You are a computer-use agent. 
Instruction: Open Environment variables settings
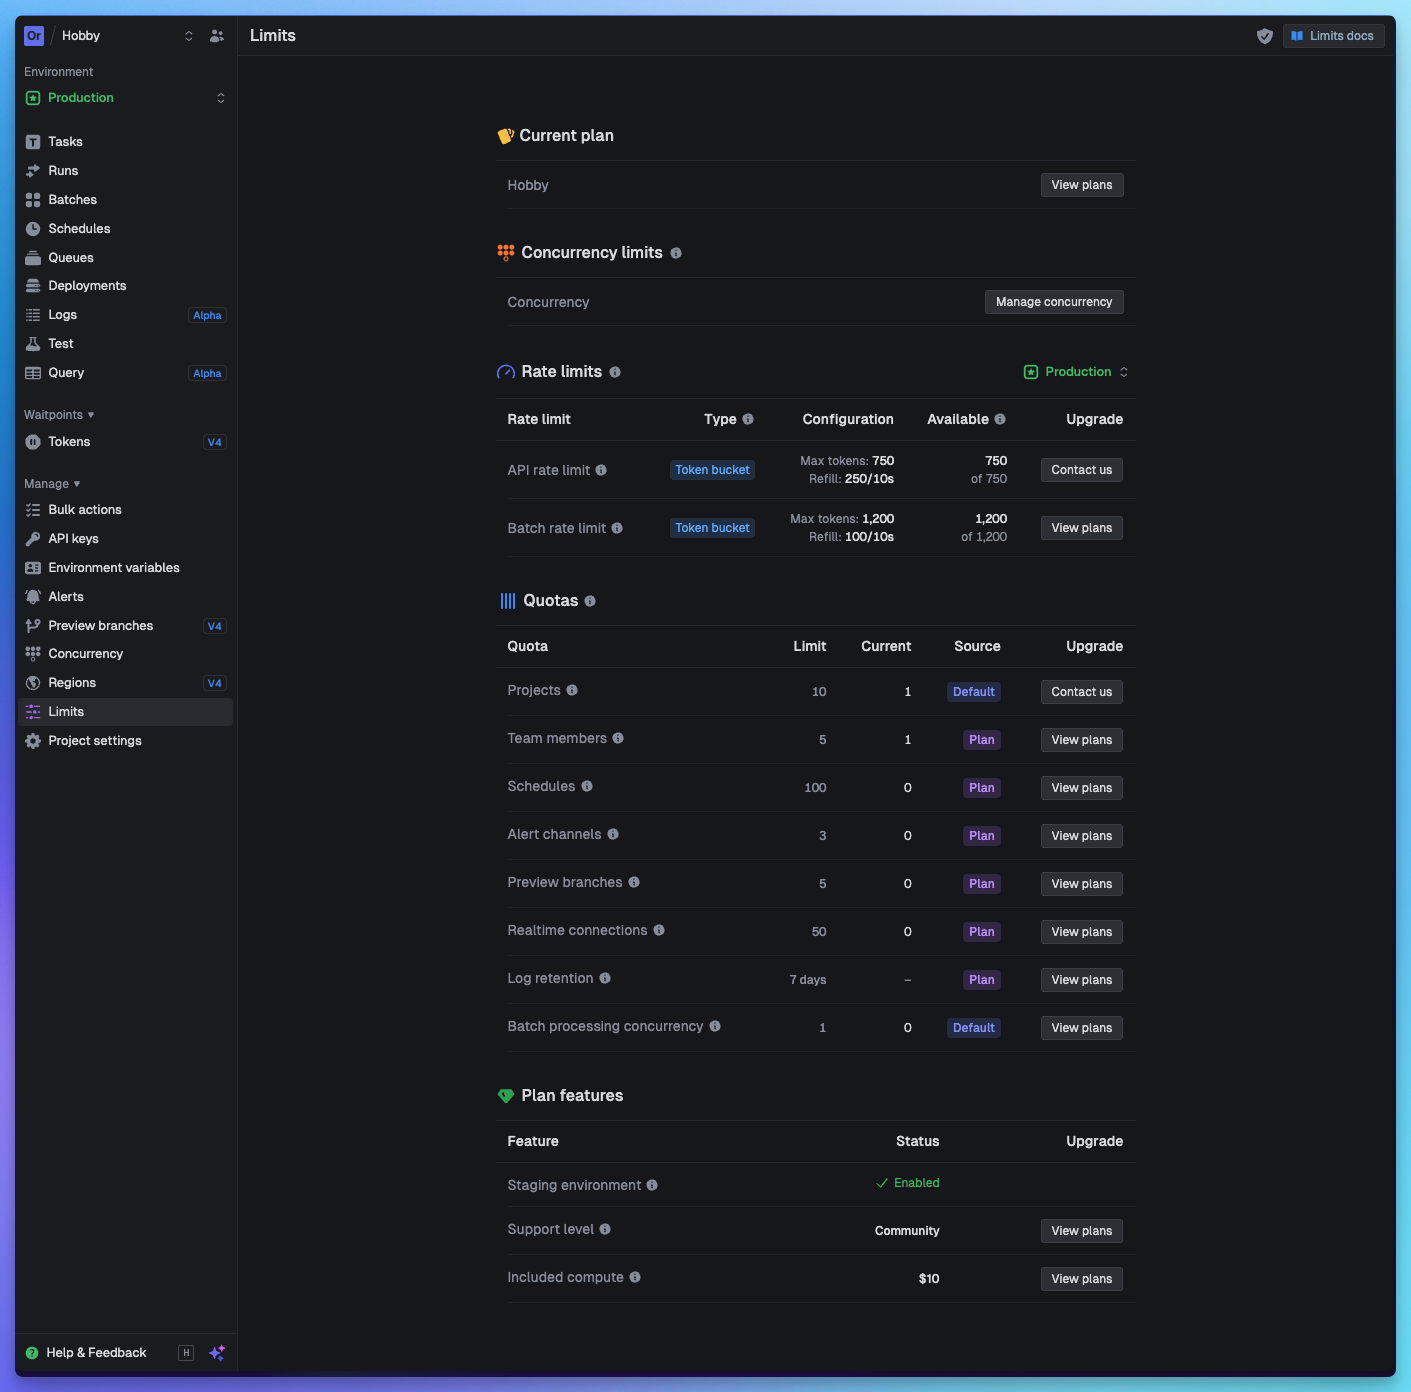click(114, 567)
